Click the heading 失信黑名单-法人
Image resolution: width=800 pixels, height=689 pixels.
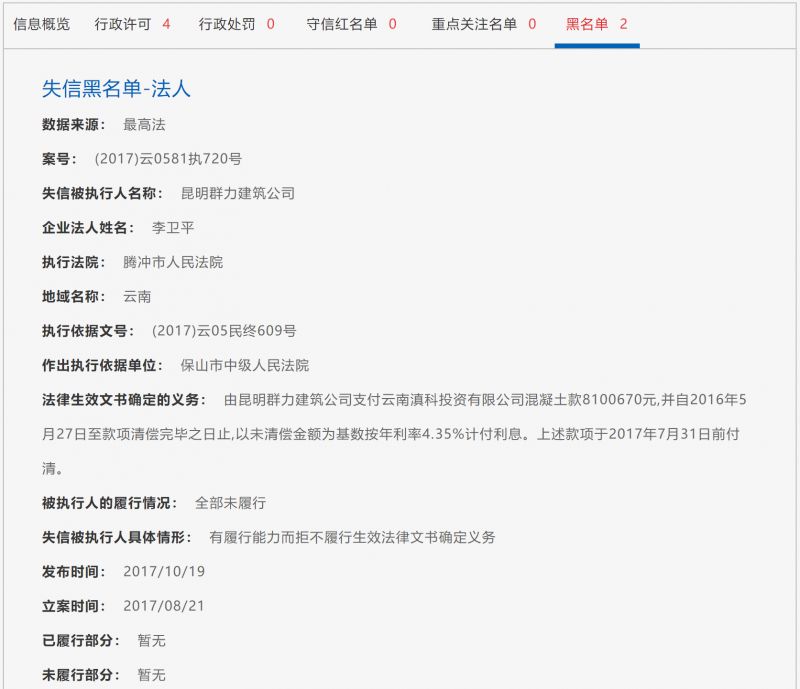tap(117, 90)
